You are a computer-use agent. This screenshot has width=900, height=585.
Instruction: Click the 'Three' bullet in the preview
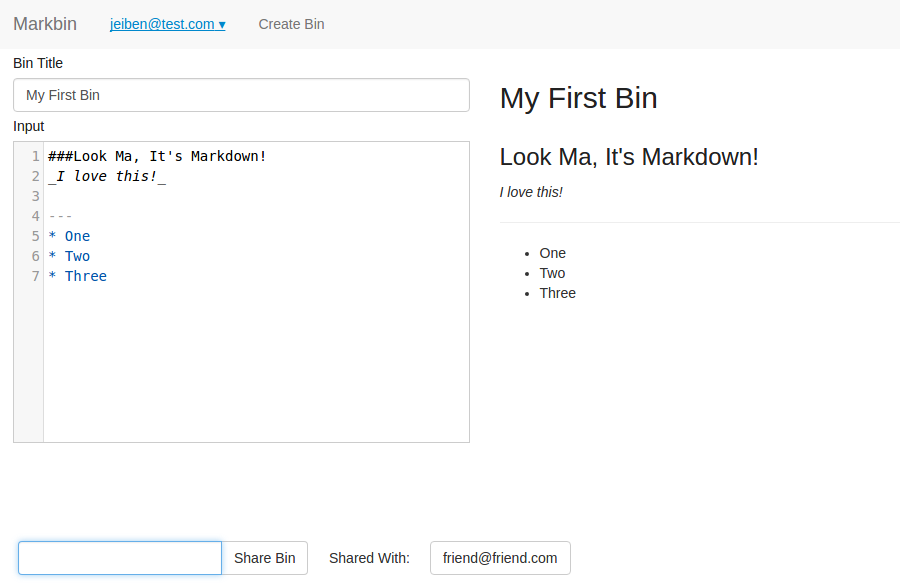pos(557,293)
